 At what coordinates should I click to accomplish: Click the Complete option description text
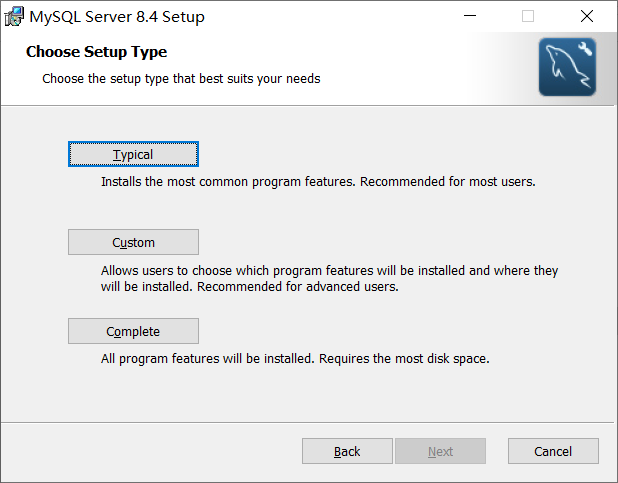point(295,358)
